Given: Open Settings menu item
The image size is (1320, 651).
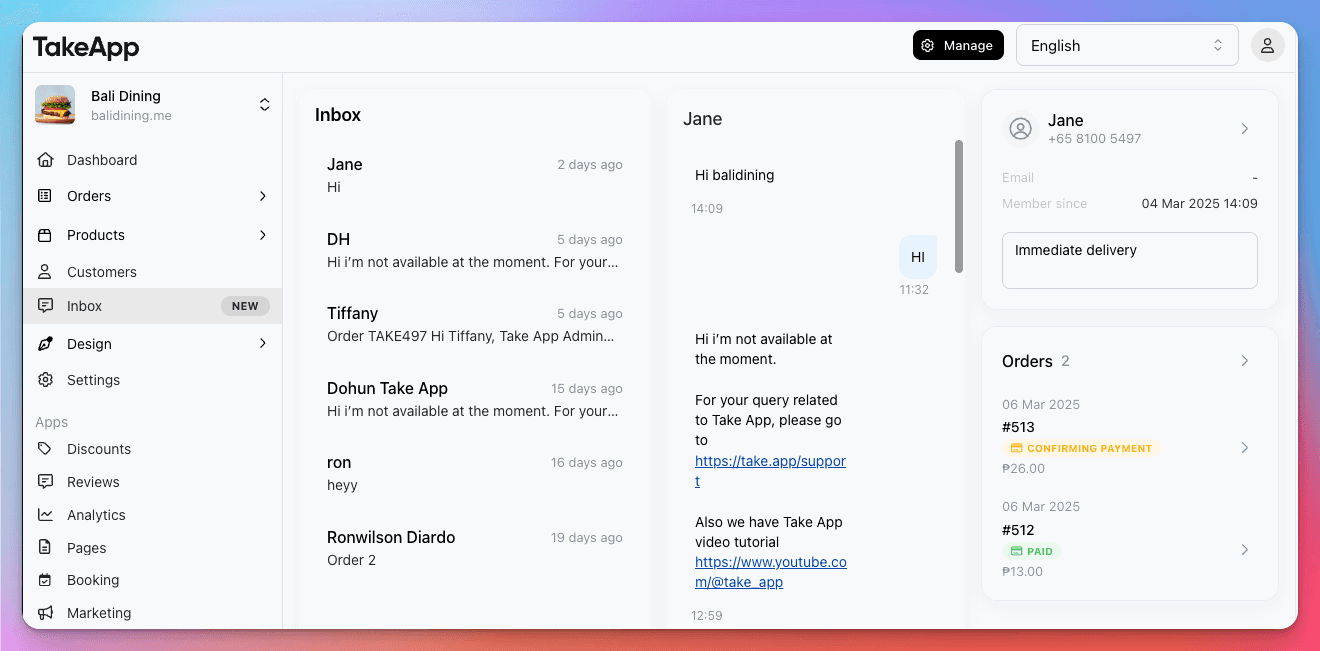Looking at the screenshot, I should pos(153,380).
